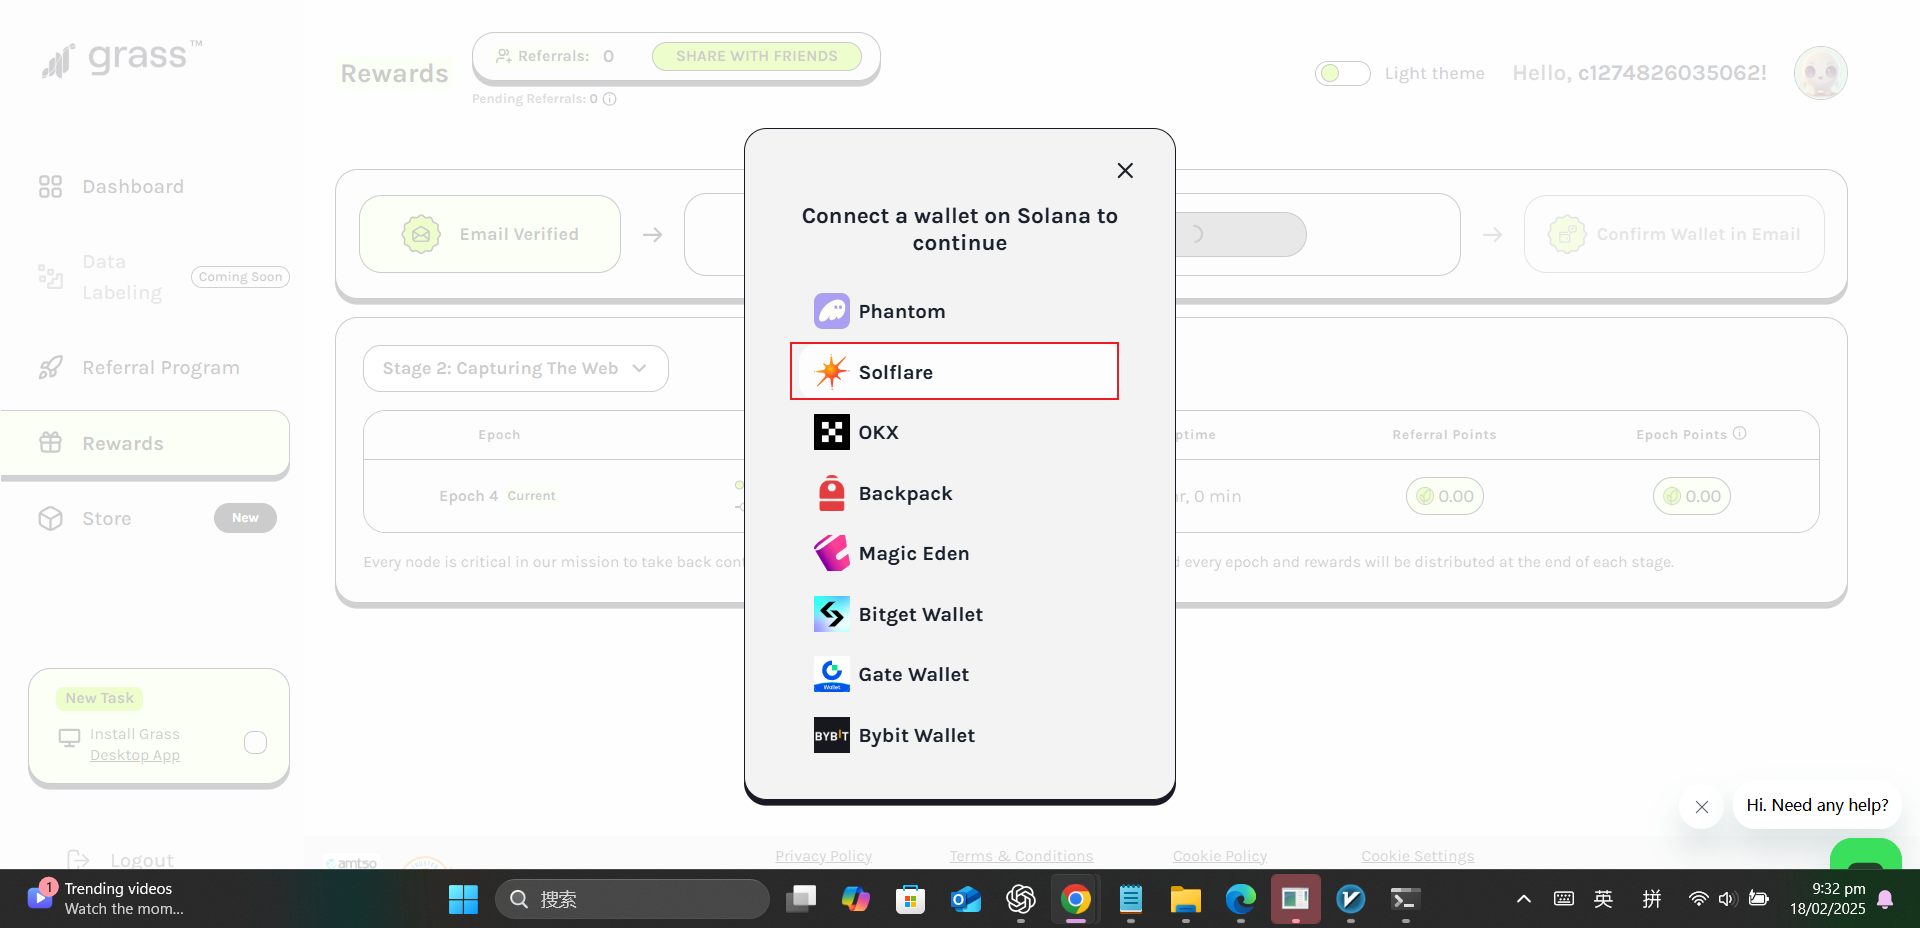Open the user profile avatar
Screen dimensions: 1920x928
1820,73
